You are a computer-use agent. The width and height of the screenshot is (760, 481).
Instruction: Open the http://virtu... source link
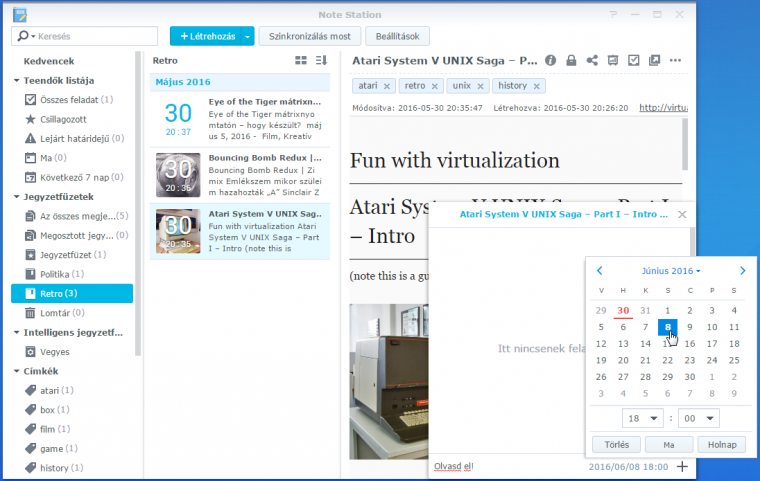663,108
